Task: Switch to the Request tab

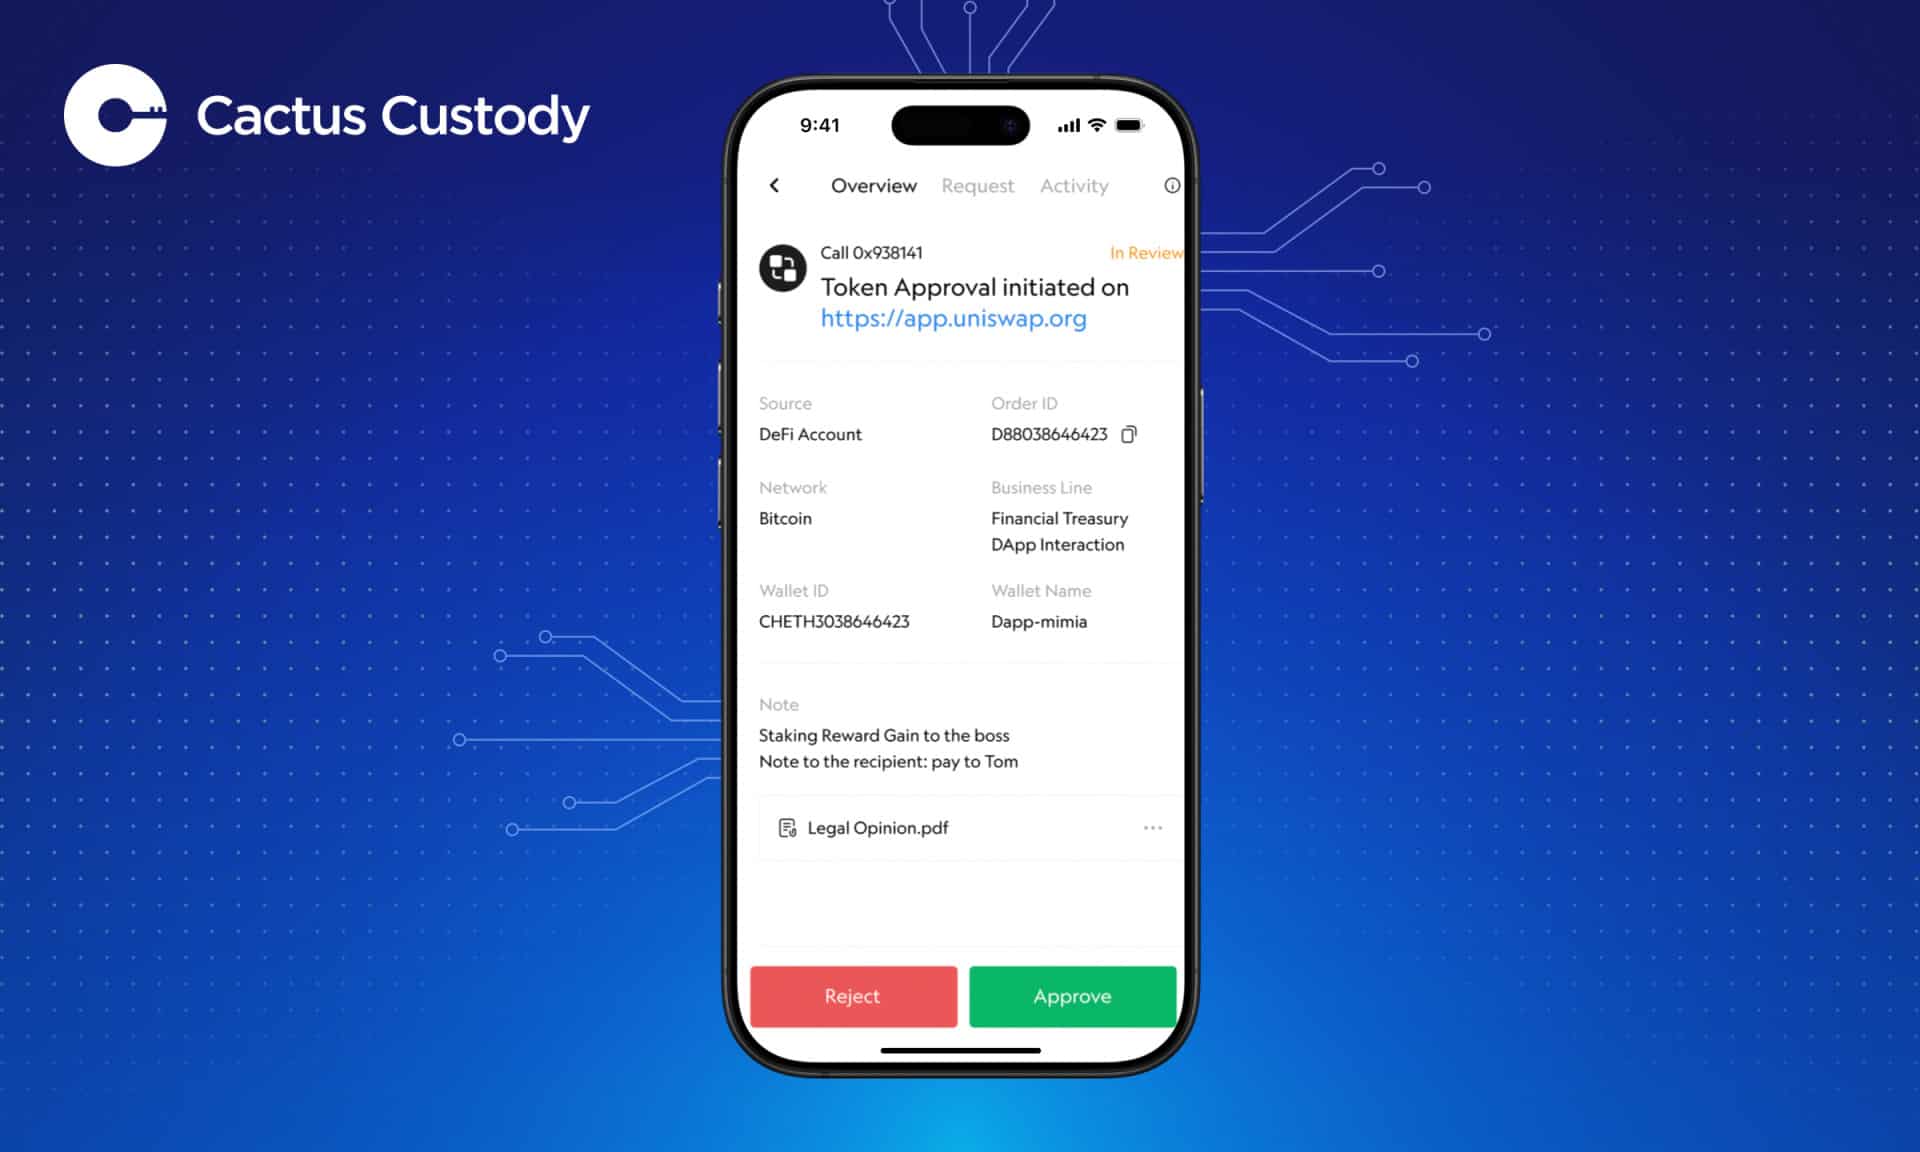Action: pos(978,185)
